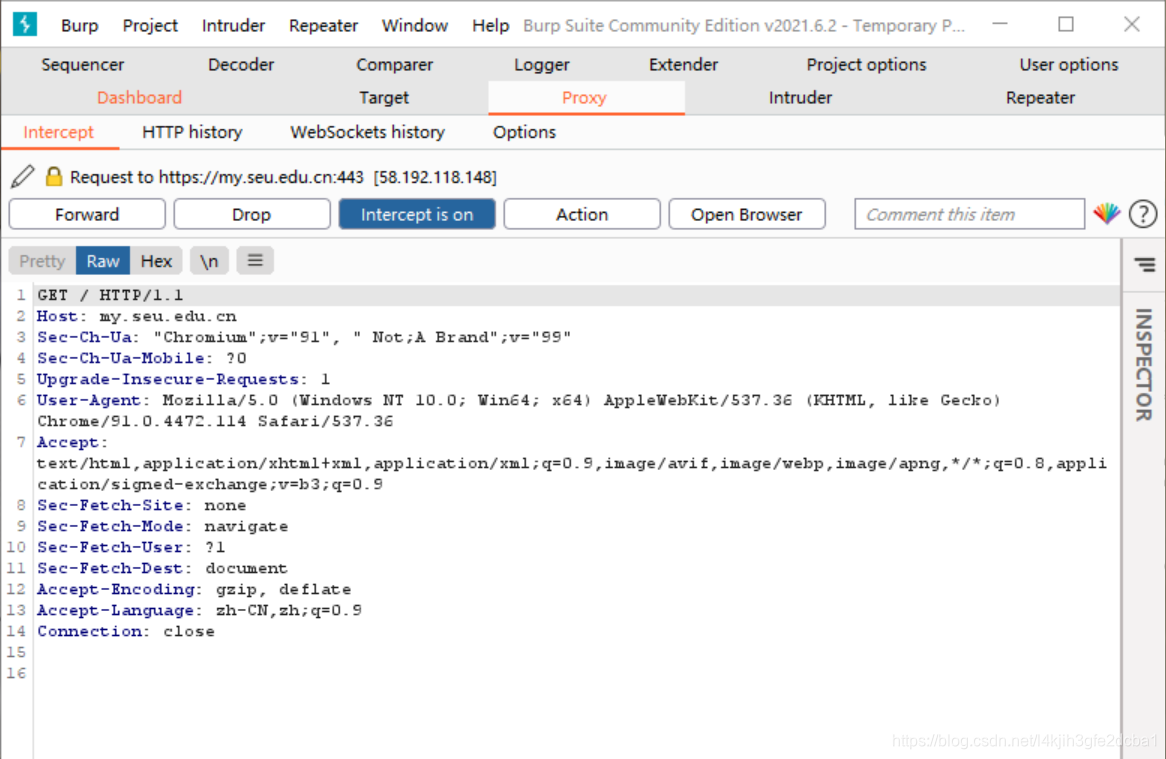
Task: Open the Project options tab
Action: (x=866, y=65)
